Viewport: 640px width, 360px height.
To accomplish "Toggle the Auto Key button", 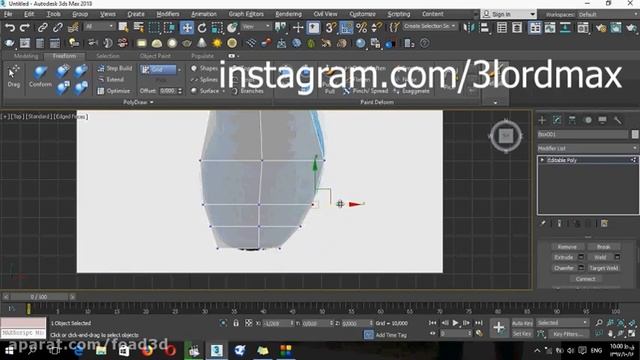I will click(x=522, y=323).
